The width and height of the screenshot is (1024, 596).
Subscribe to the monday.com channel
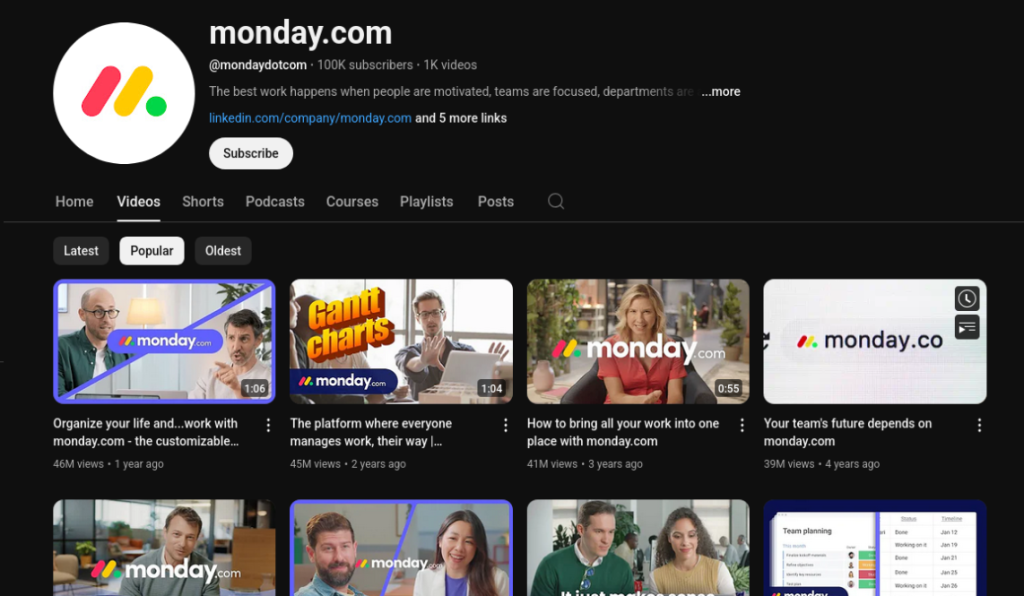coord(251,153)
